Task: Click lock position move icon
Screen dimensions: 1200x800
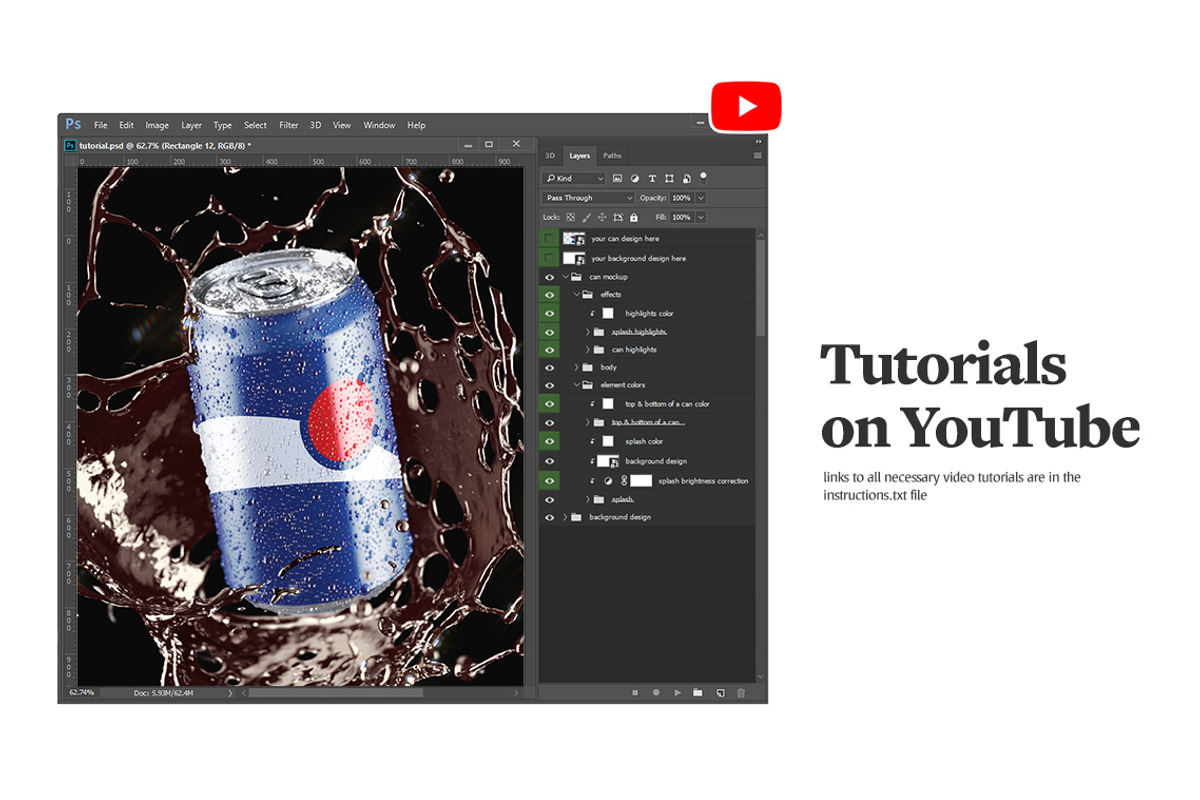Action: coord(602,217)
